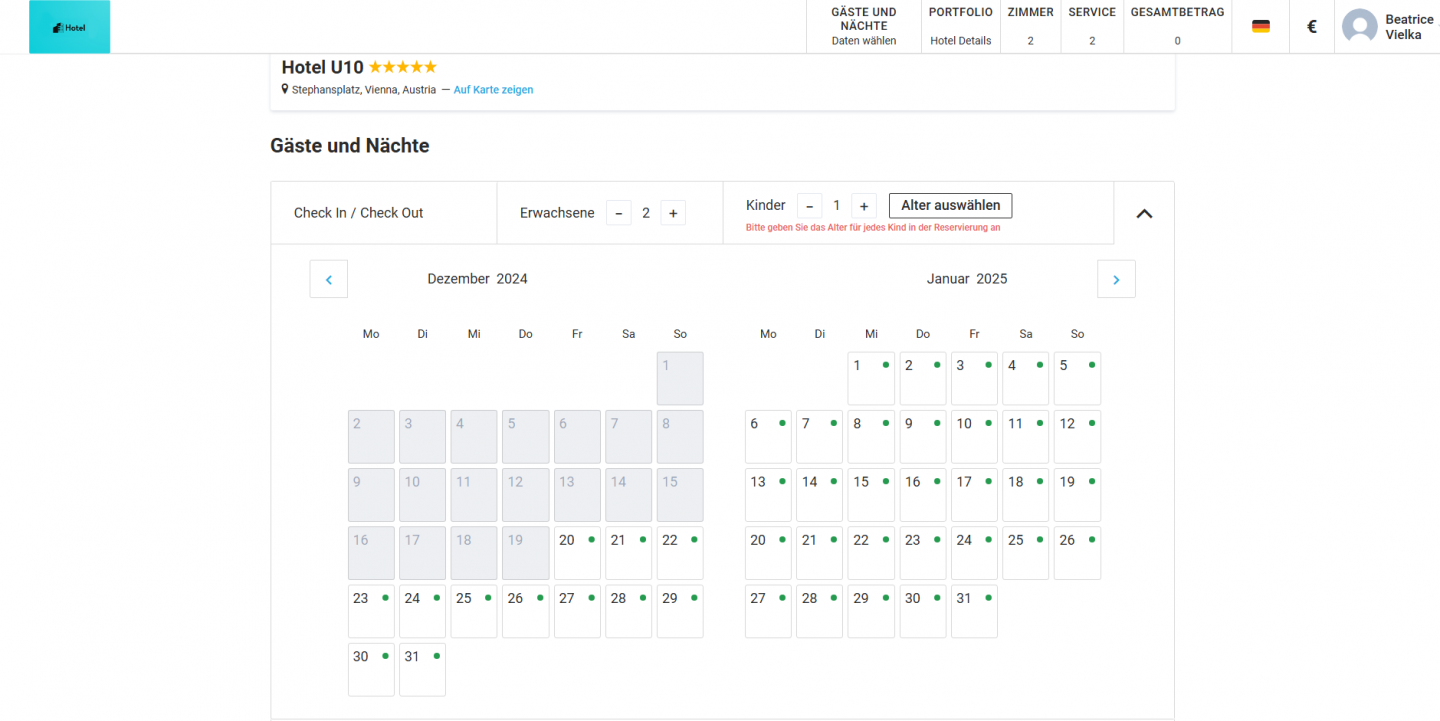Select 18 January 2025

[x=1026, y=495]
